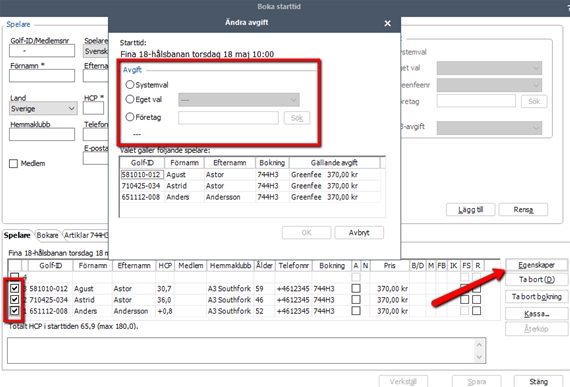Click the HCP input field

93,108
